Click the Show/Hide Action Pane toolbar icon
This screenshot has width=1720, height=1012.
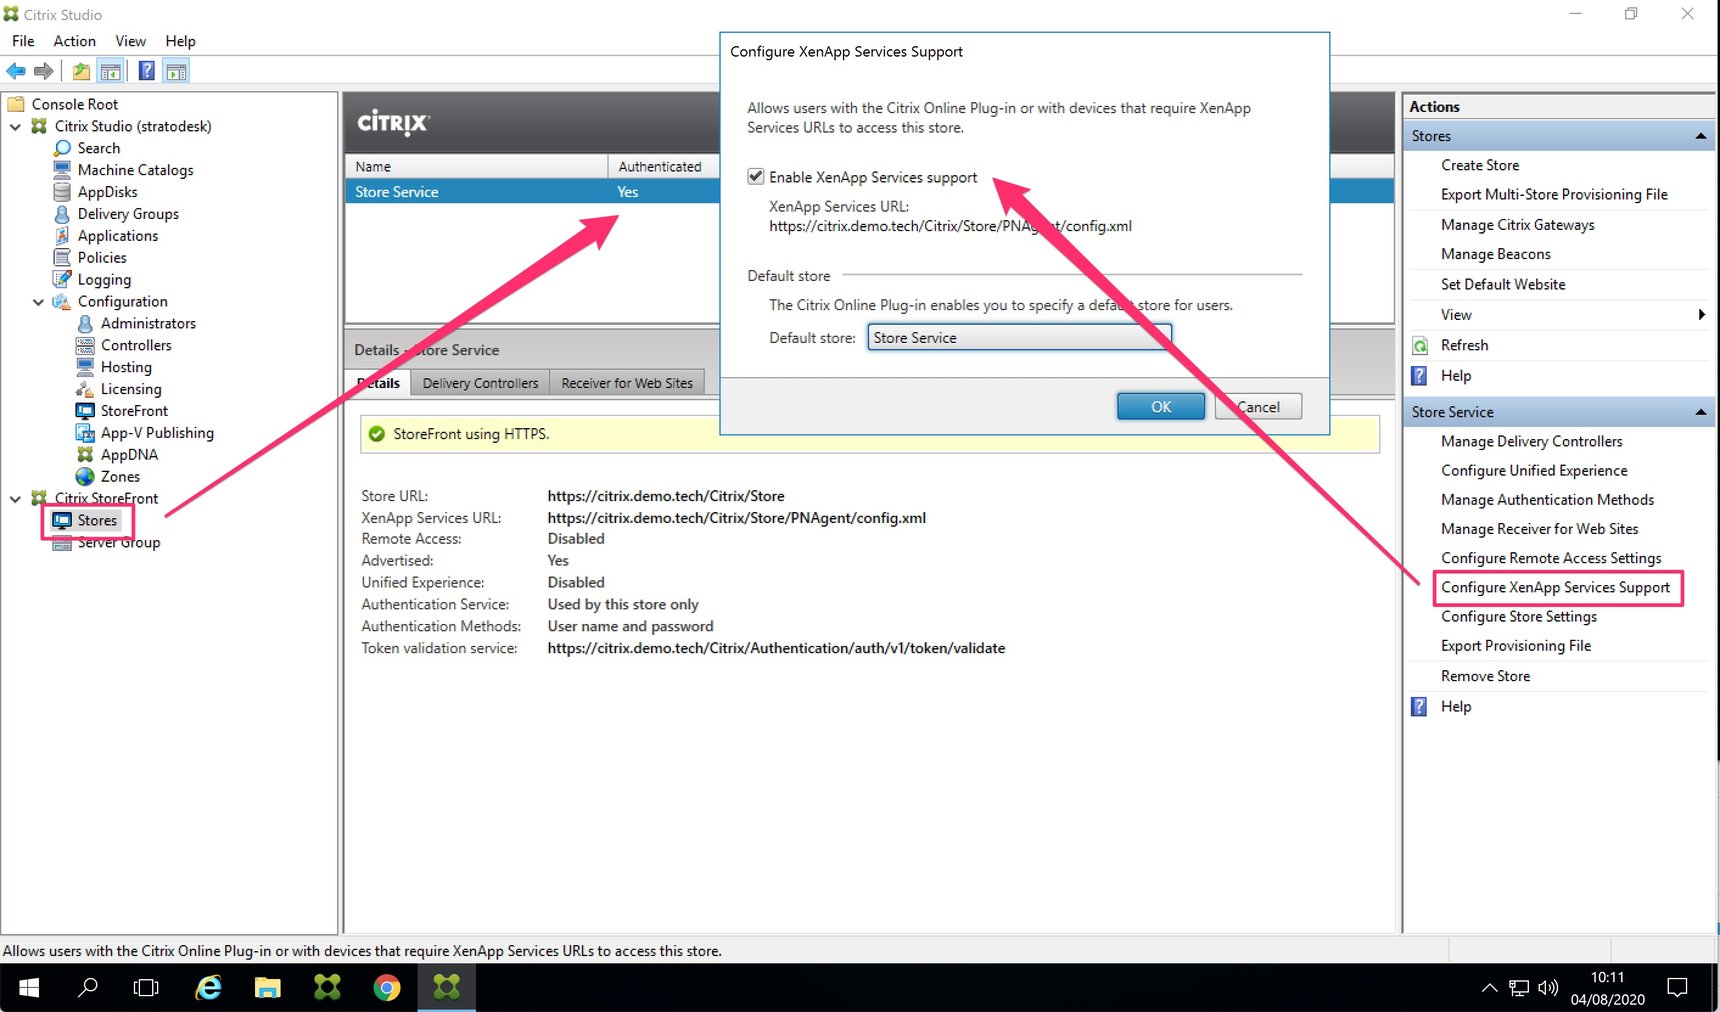[x=177, y=71]
